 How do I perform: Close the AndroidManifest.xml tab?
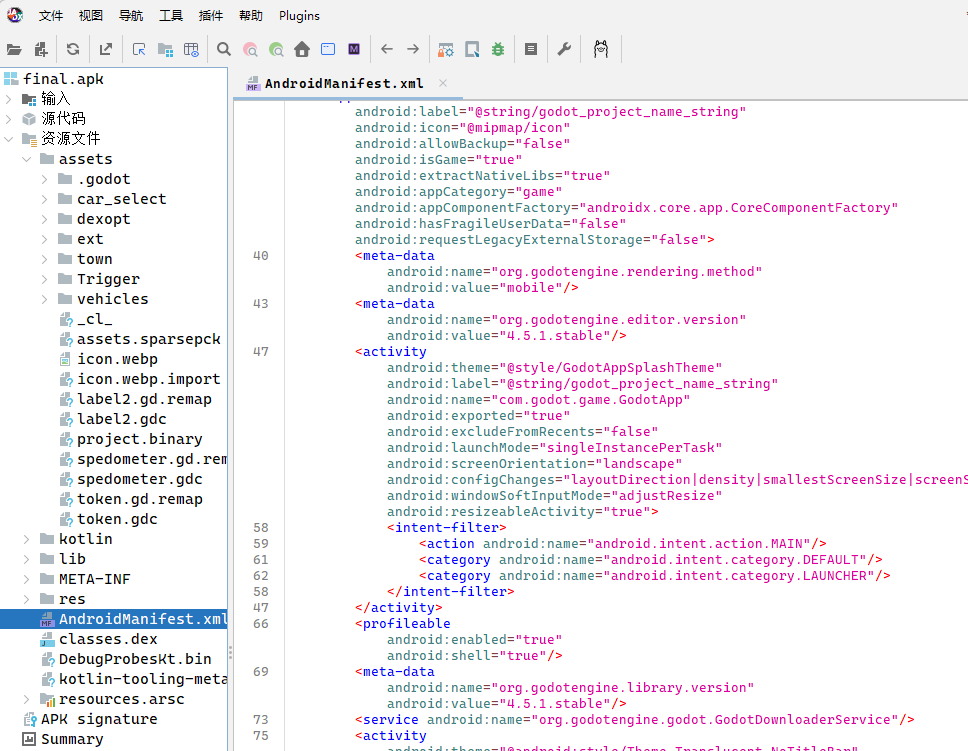pos(443,83)
